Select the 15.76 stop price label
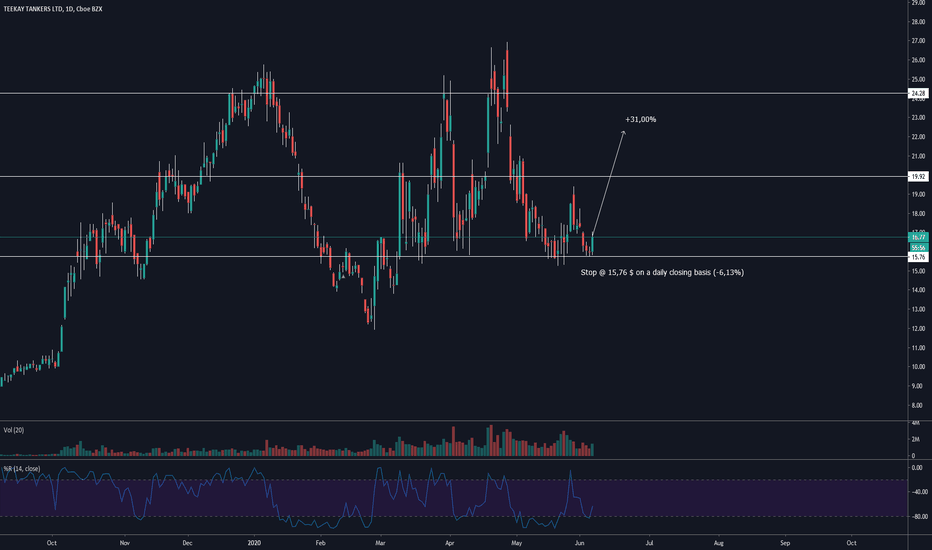 [x=918, y=257]
